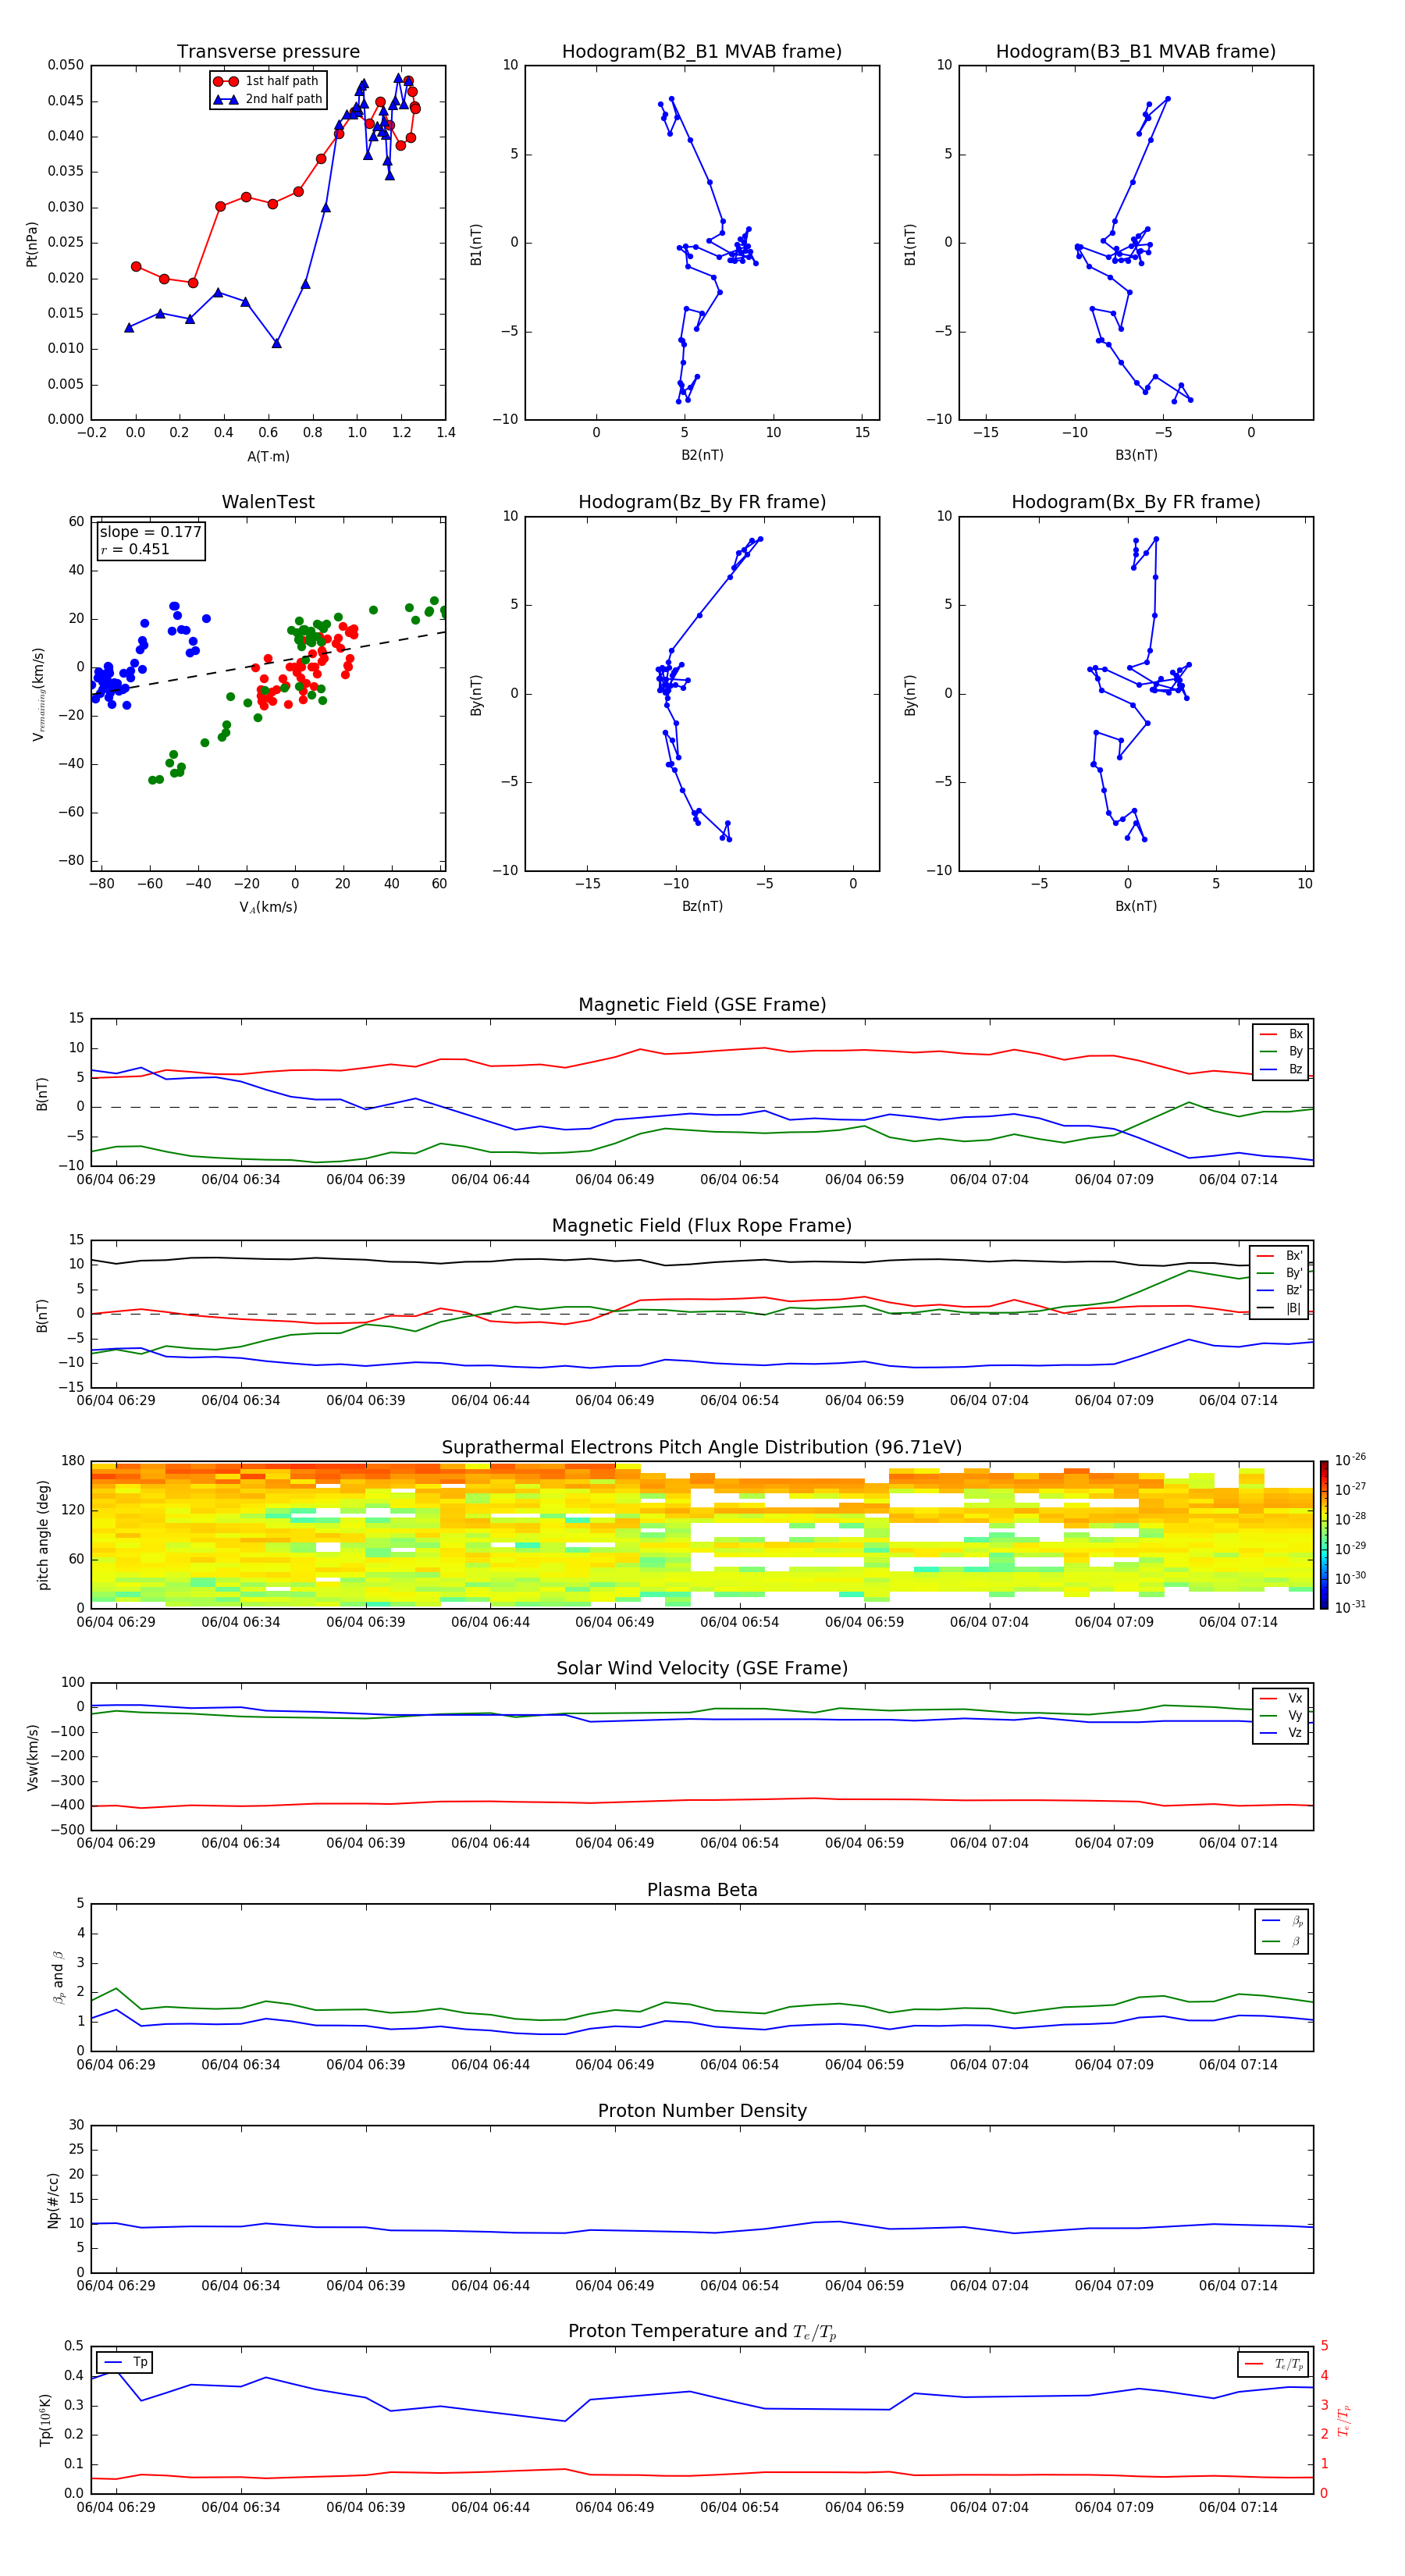Click the "V_remaining(km/s)" y-axis label
Image resolution: width=1405 pixels, height=2576 pixels.
[x=38, y=694]
